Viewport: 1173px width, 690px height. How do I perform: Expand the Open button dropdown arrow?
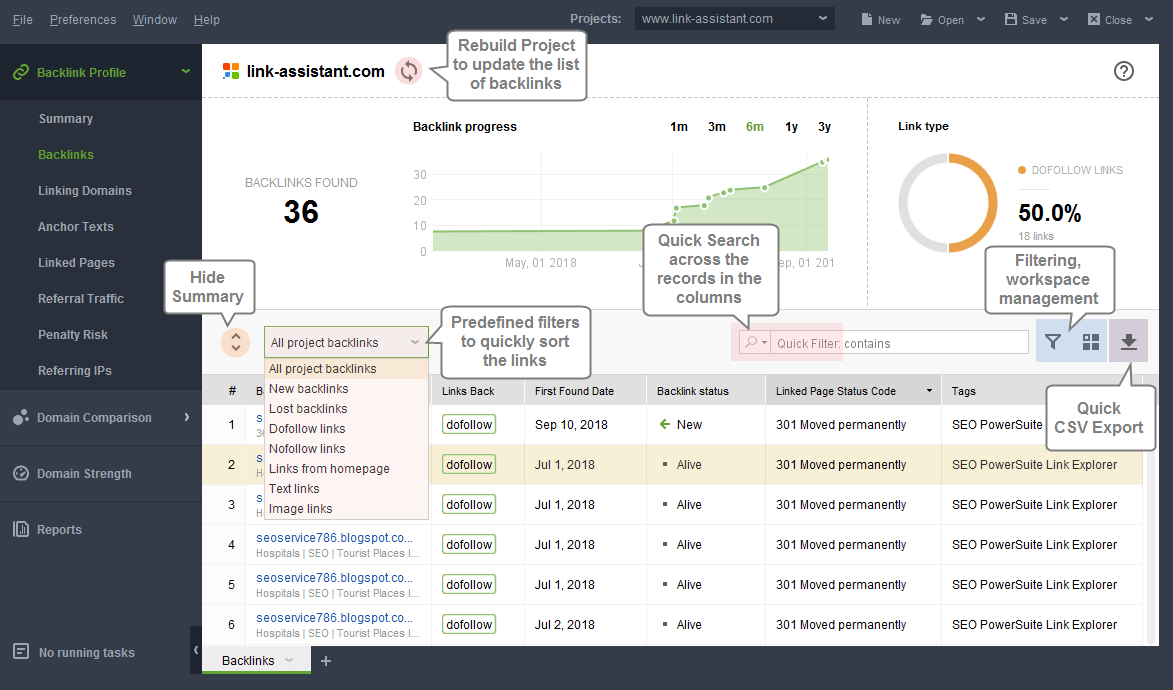pos(981,19)
